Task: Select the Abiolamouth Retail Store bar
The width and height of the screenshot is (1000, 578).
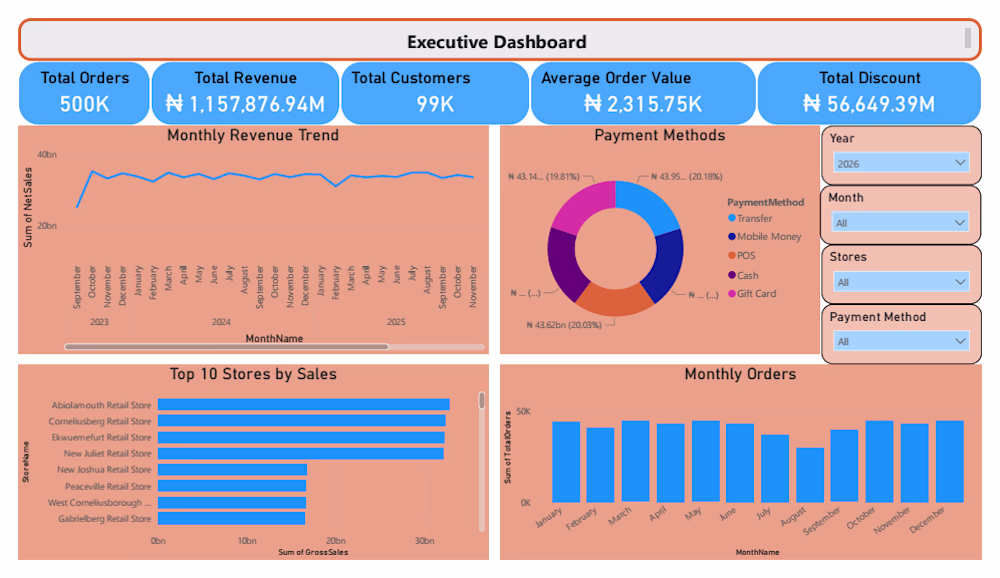Action: point(304,404)
